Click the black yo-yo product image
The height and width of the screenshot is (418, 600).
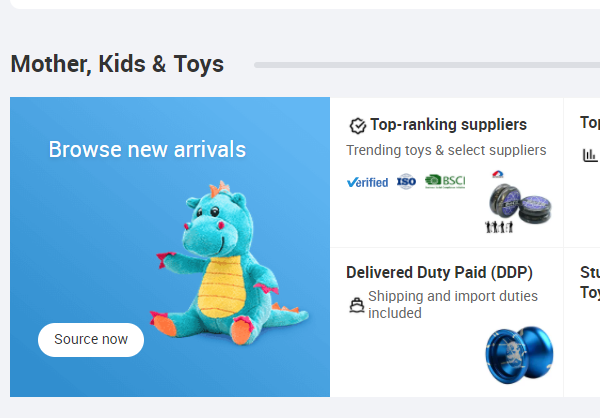pos(520,203)
